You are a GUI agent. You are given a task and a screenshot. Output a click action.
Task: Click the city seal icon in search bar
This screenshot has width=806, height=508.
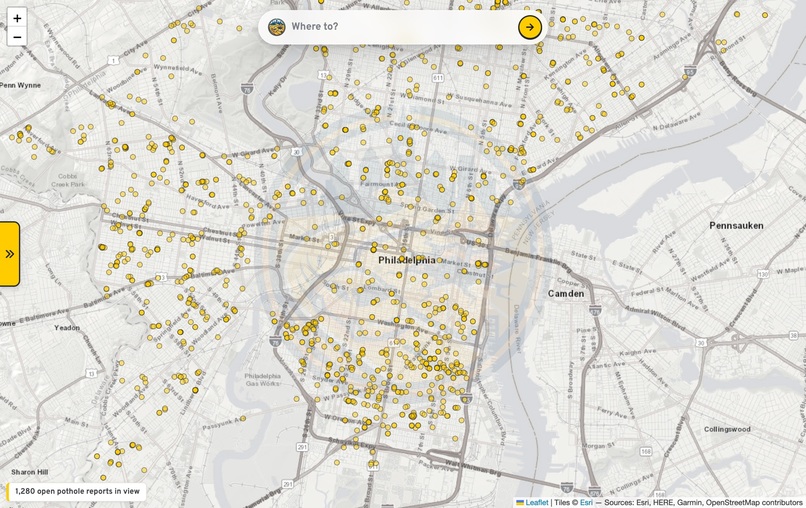(277, 27)
